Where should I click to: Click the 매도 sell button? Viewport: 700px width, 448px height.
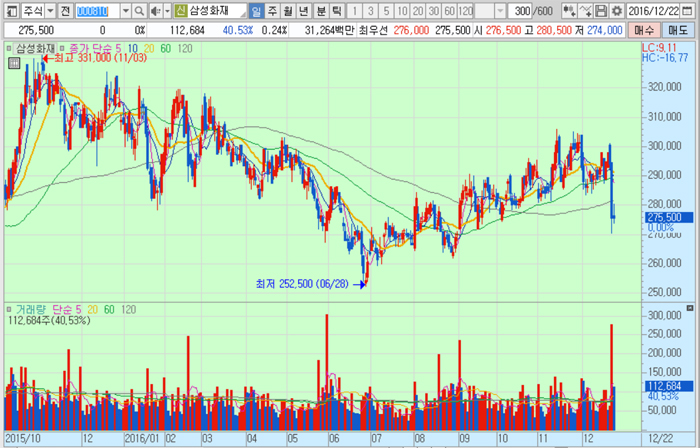click(677, 30)
